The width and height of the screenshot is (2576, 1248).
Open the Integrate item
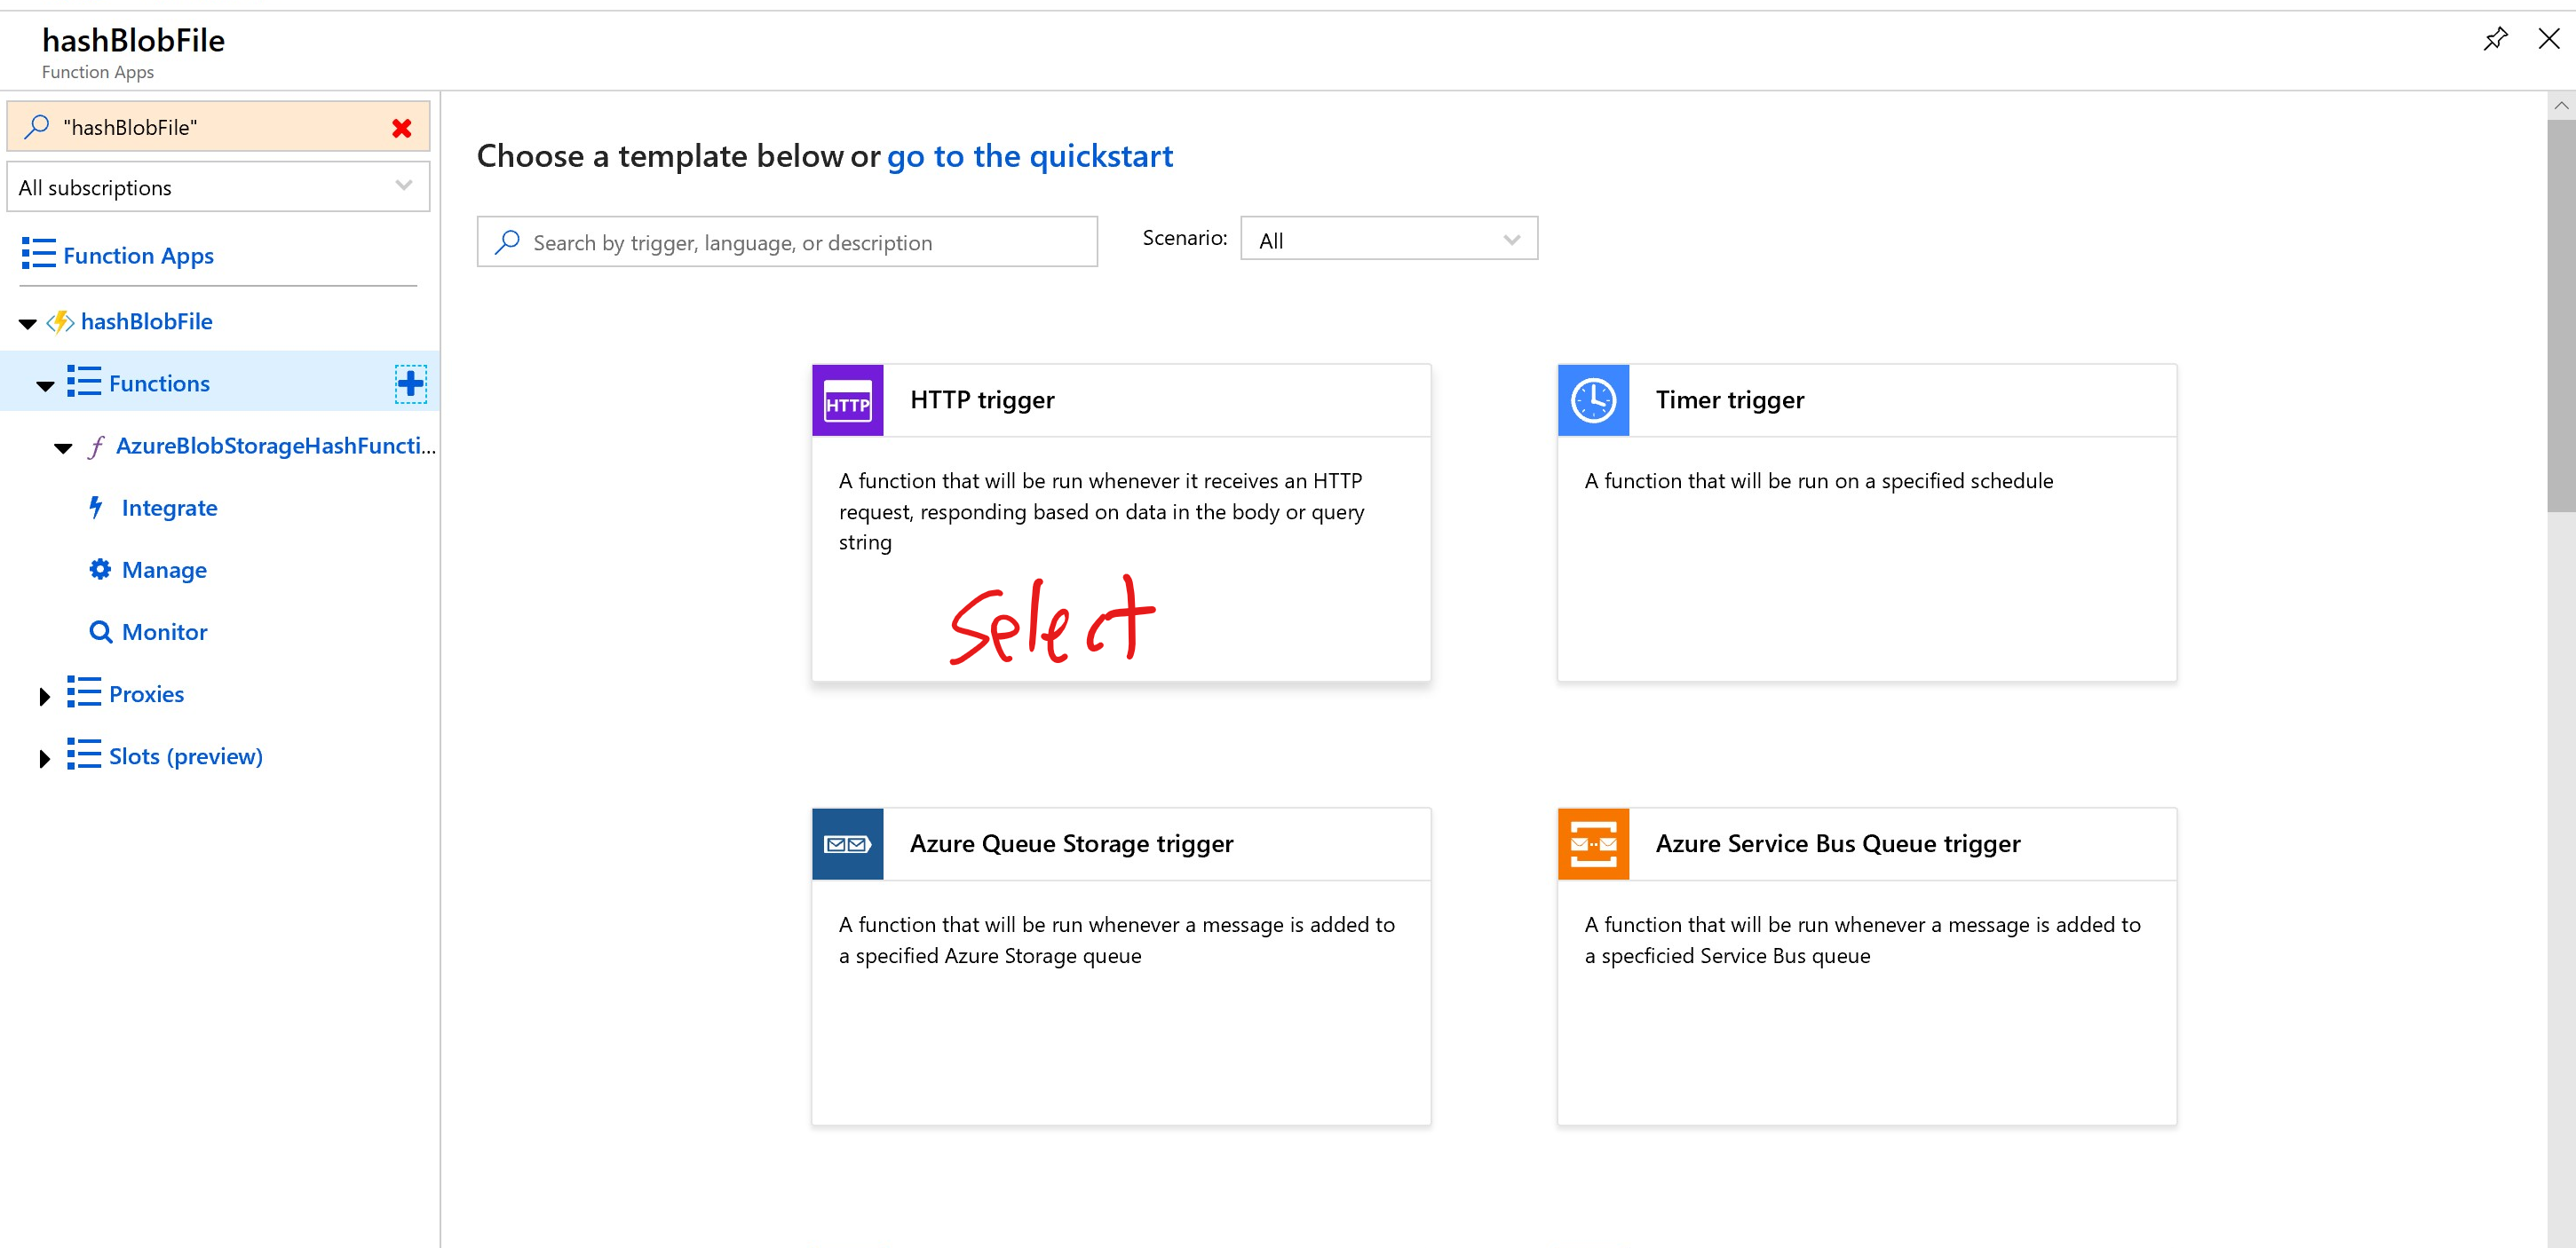169,508
